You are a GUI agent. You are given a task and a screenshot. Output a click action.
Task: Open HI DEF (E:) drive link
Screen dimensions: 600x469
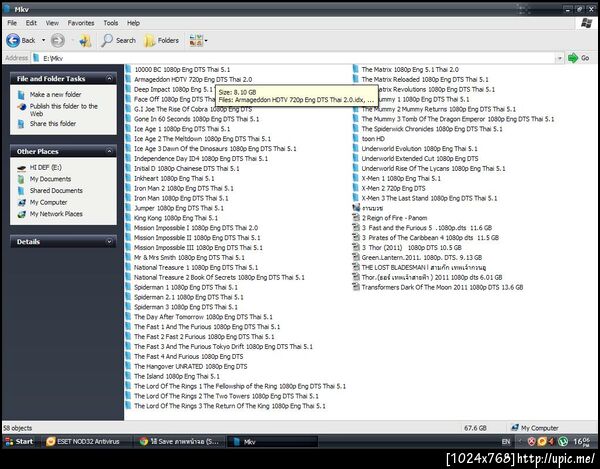pos(46,167)
